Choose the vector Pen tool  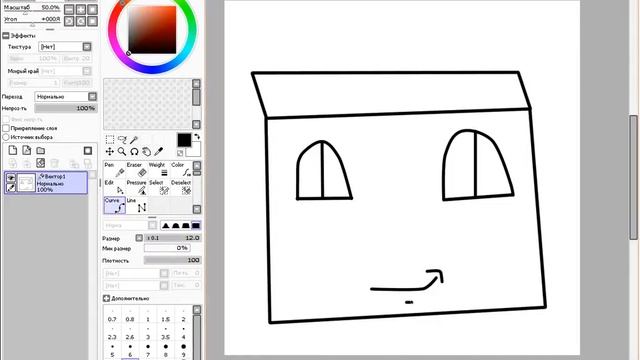(x=114, y=170)
